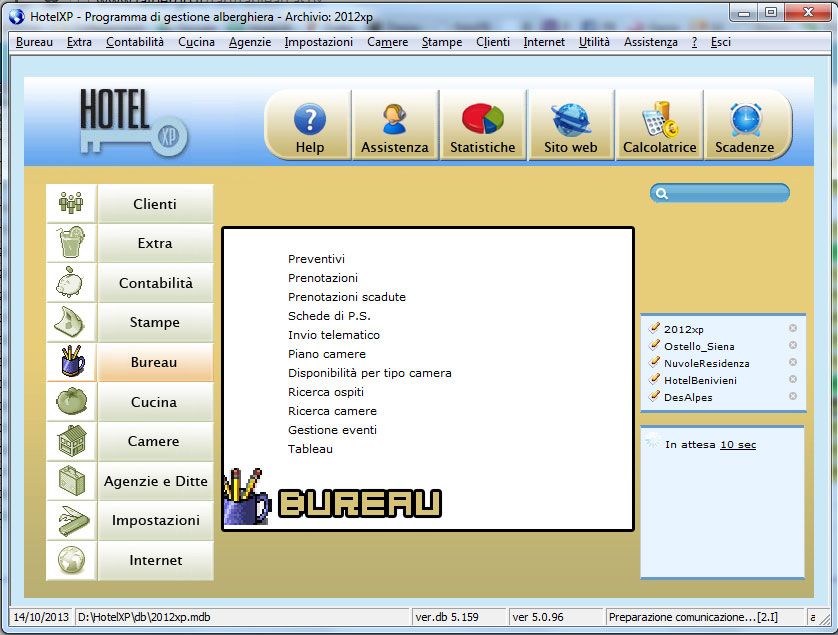Click the Clienti sidebar button
The height and width of the screenshot is (635, 838).
pos(155,204)
